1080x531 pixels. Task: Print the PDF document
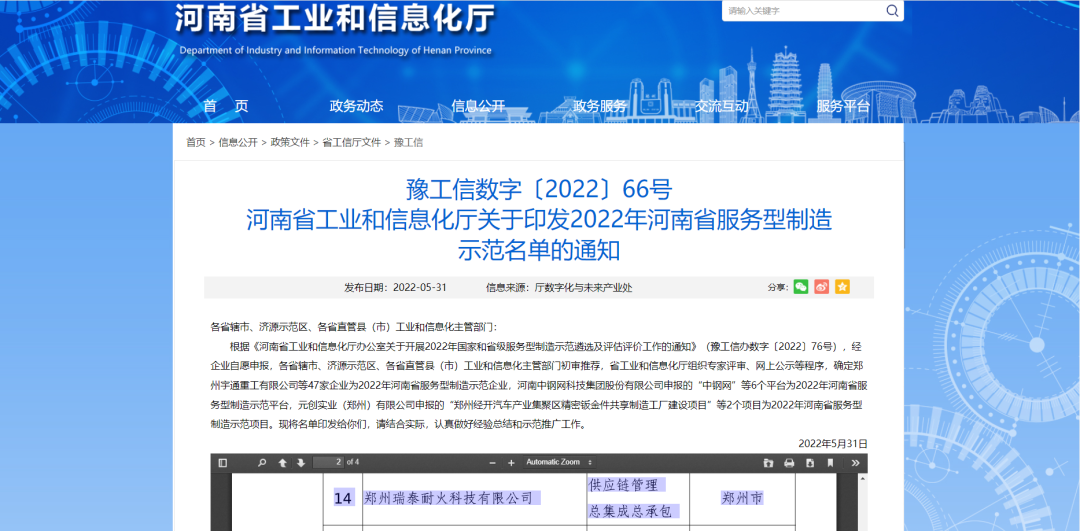pos(789,463)
